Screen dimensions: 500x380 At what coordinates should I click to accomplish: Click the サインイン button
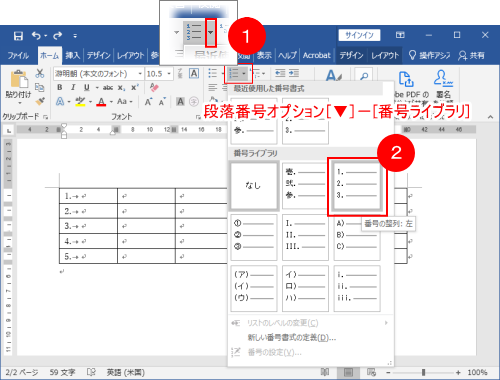pyautogui.click(x=359, y=35)
